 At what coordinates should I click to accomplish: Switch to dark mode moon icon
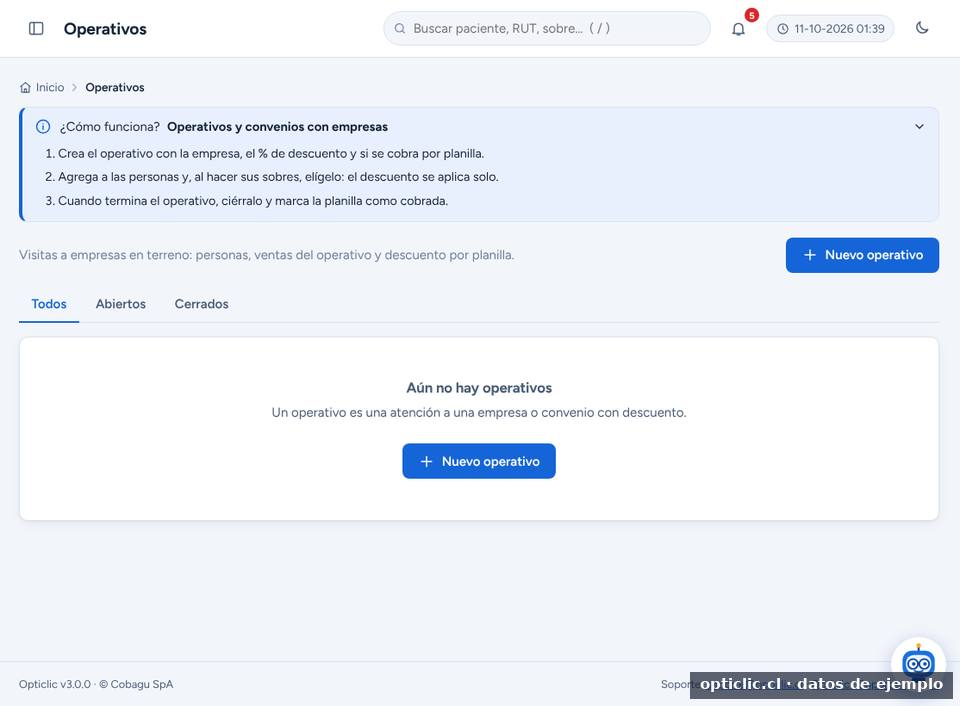pos(922,28)
